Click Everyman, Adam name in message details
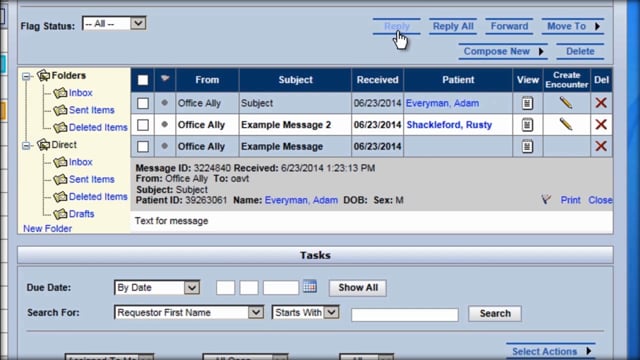 (301, 200)
